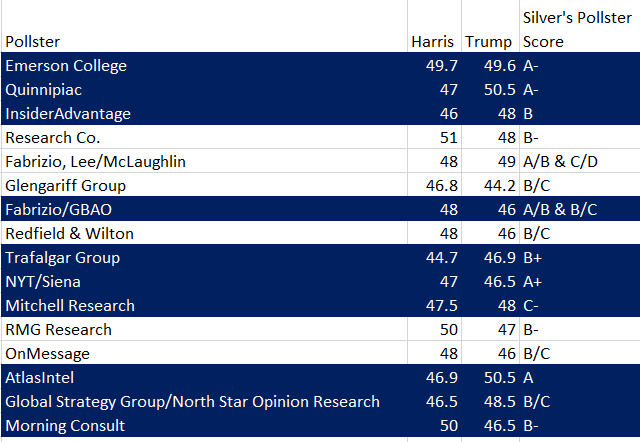Select NYT/Siena score cell A+
Image resolution: width=640 pixels, height=442 pixels.
pyautogui.click(x=580, y=281)
